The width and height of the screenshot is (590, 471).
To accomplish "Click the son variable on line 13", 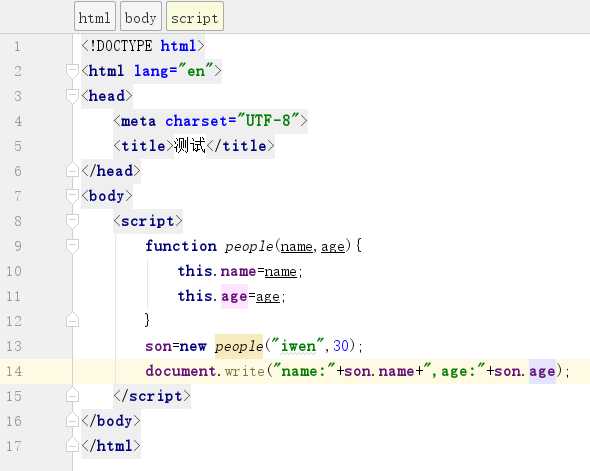I will coord(158,346).
